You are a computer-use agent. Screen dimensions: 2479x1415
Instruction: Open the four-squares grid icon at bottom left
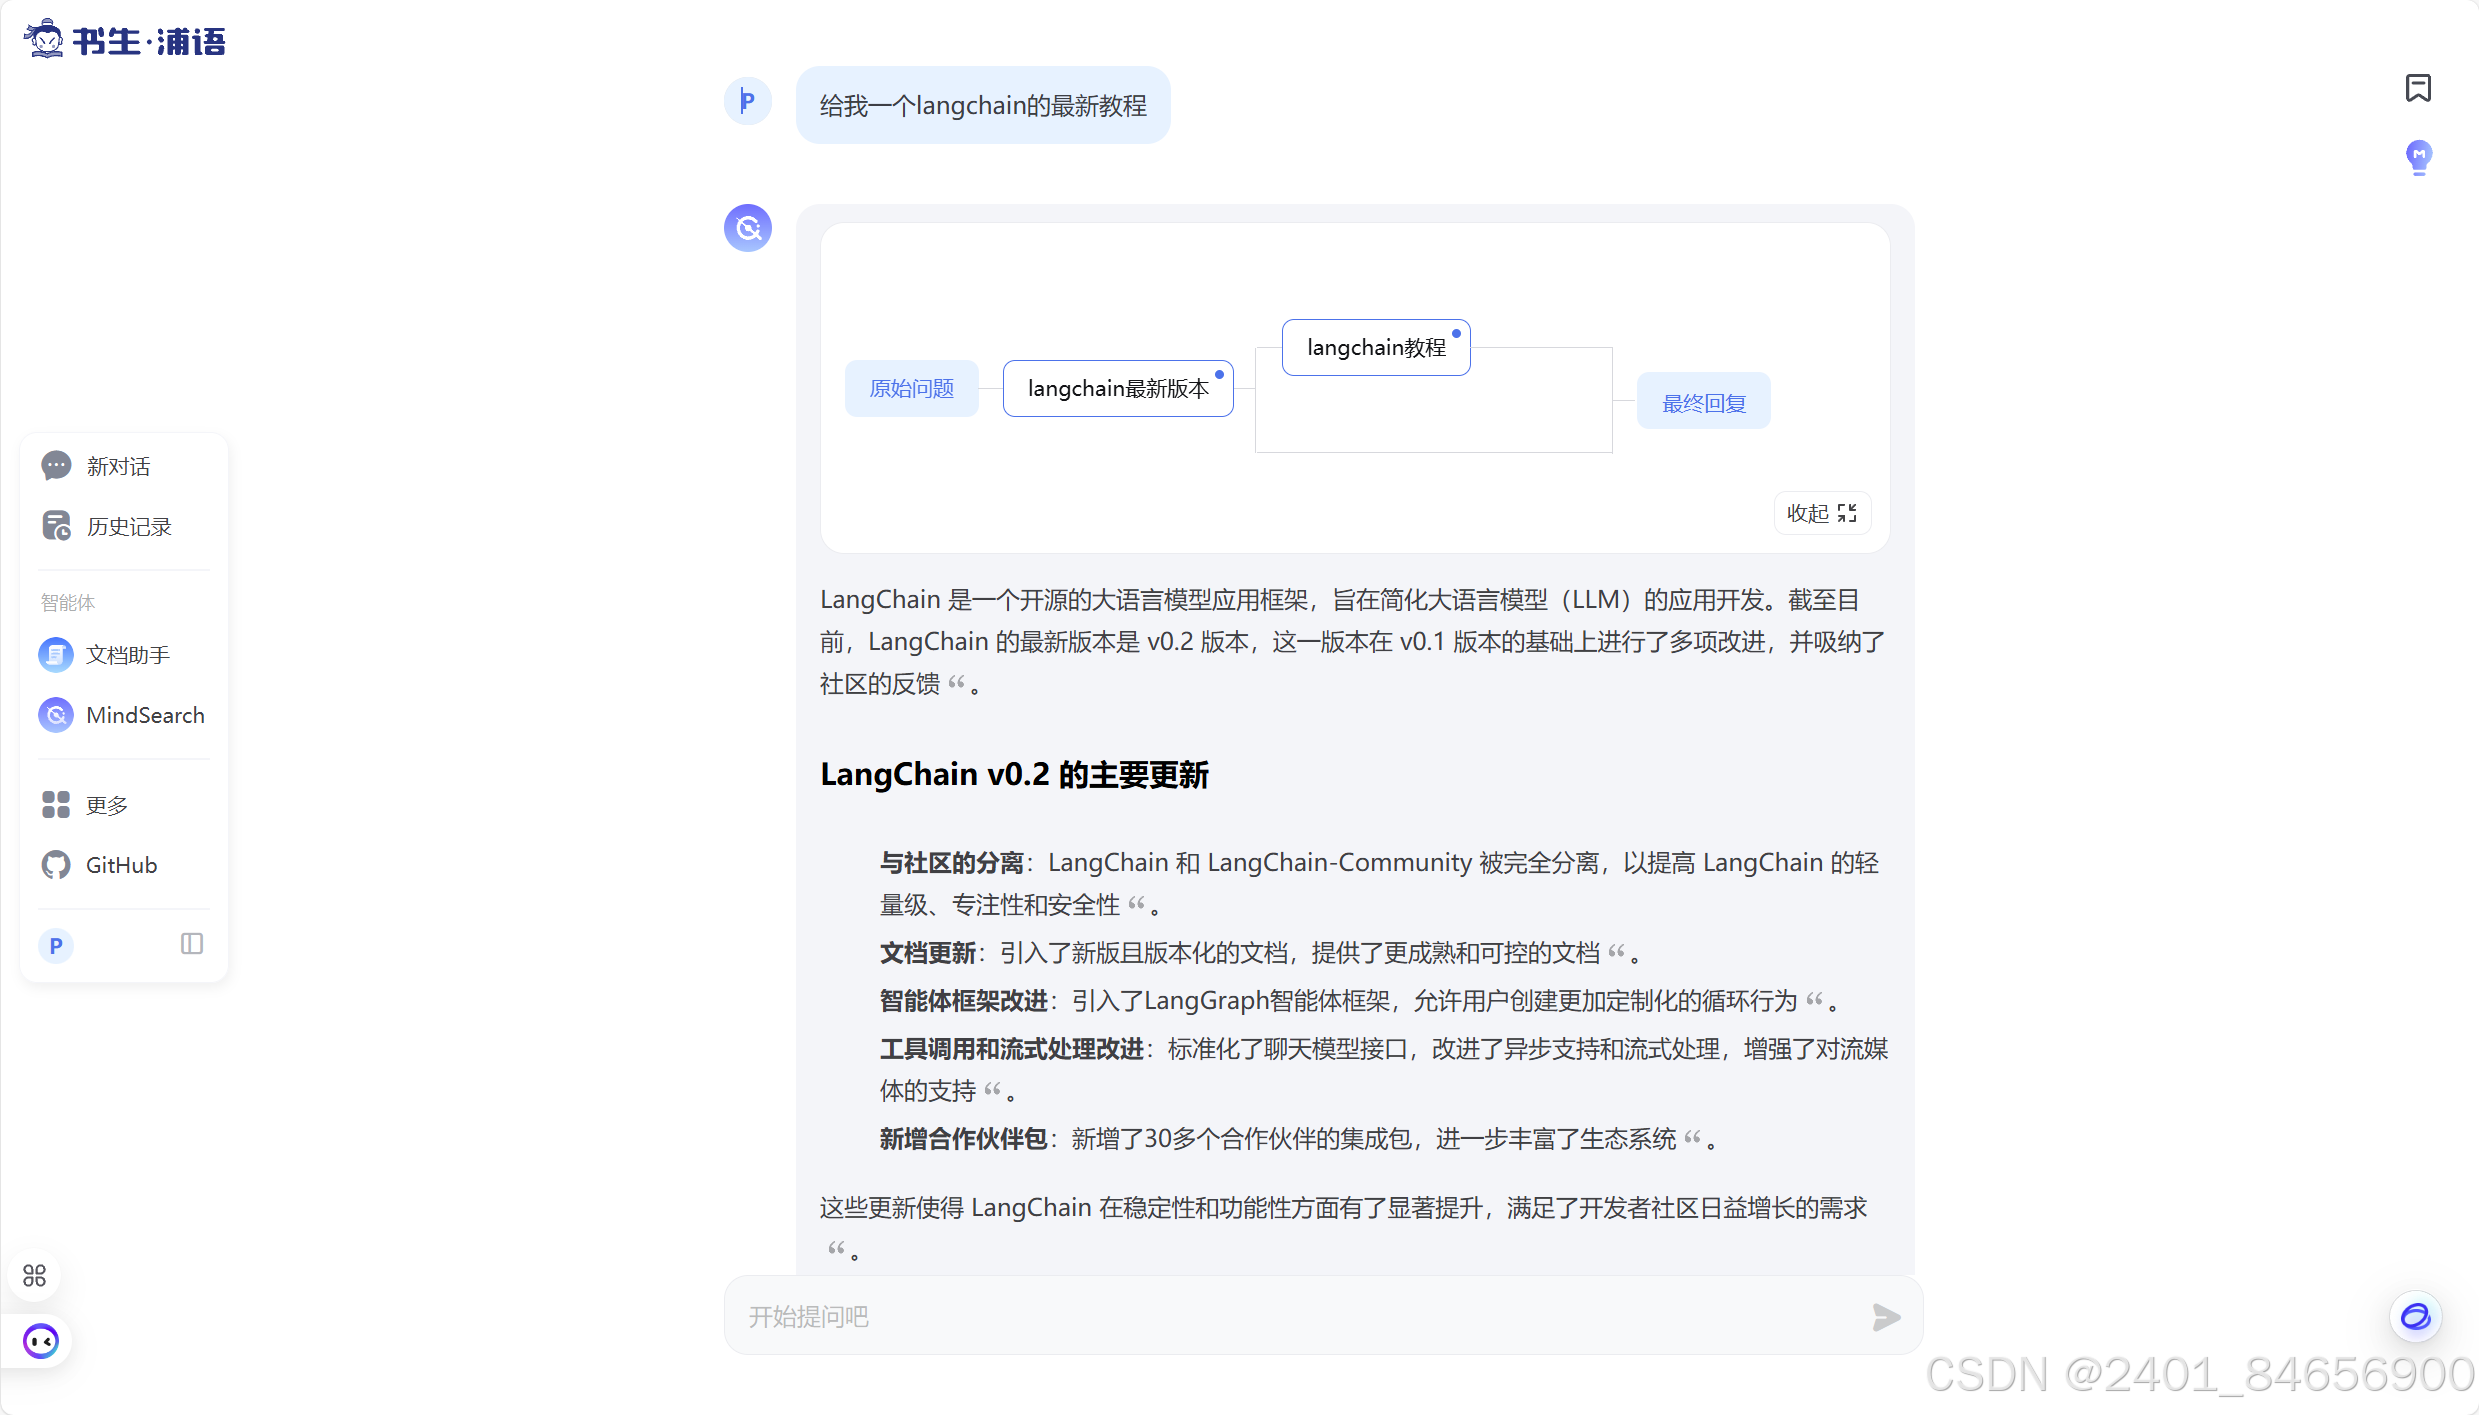34,1275
